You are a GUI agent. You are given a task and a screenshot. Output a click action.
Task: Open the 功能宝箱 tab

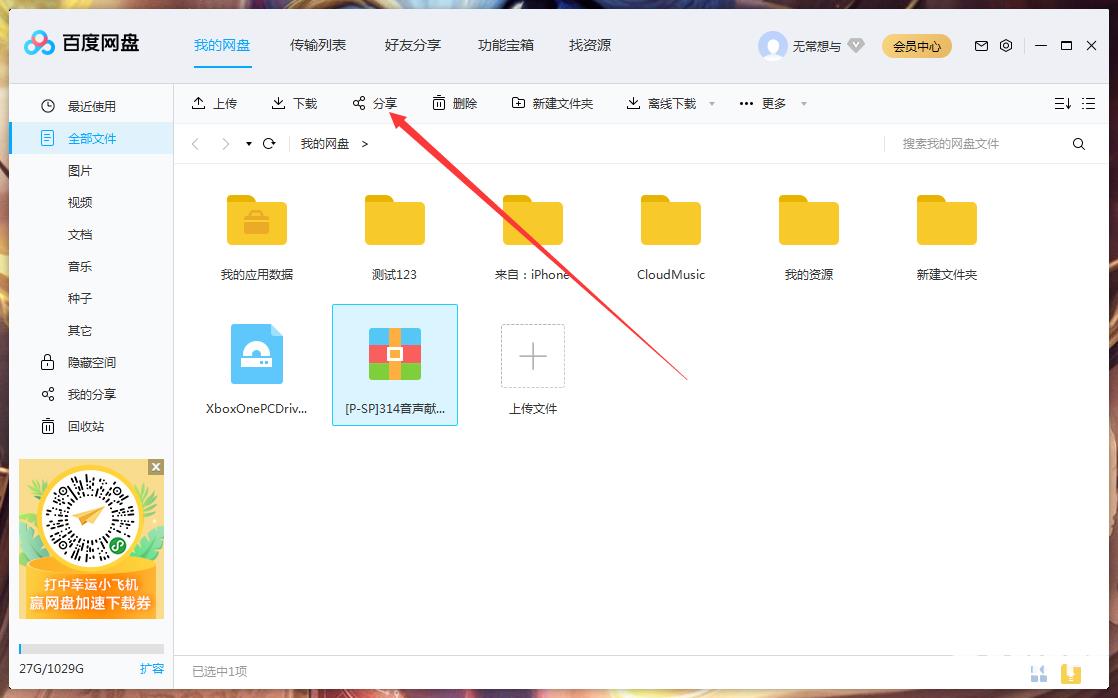click(x=506, y=46)
